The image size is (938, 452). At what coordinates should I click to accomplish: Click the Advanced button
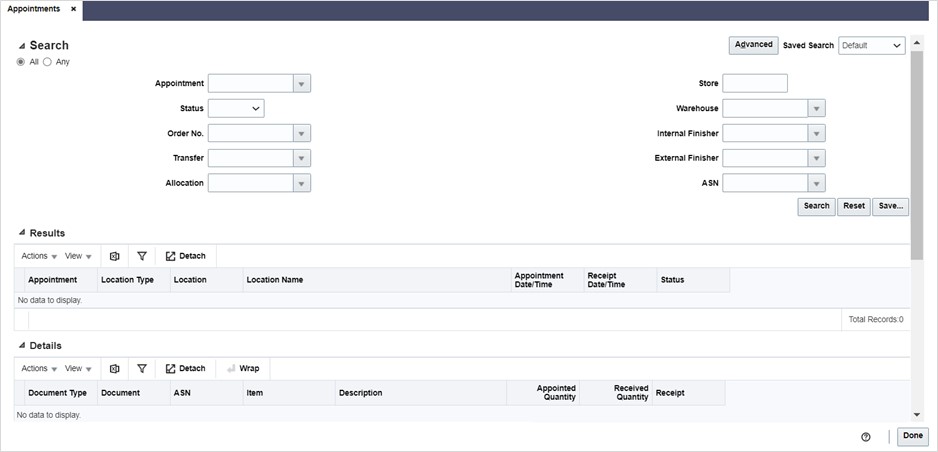coord(754,45)
